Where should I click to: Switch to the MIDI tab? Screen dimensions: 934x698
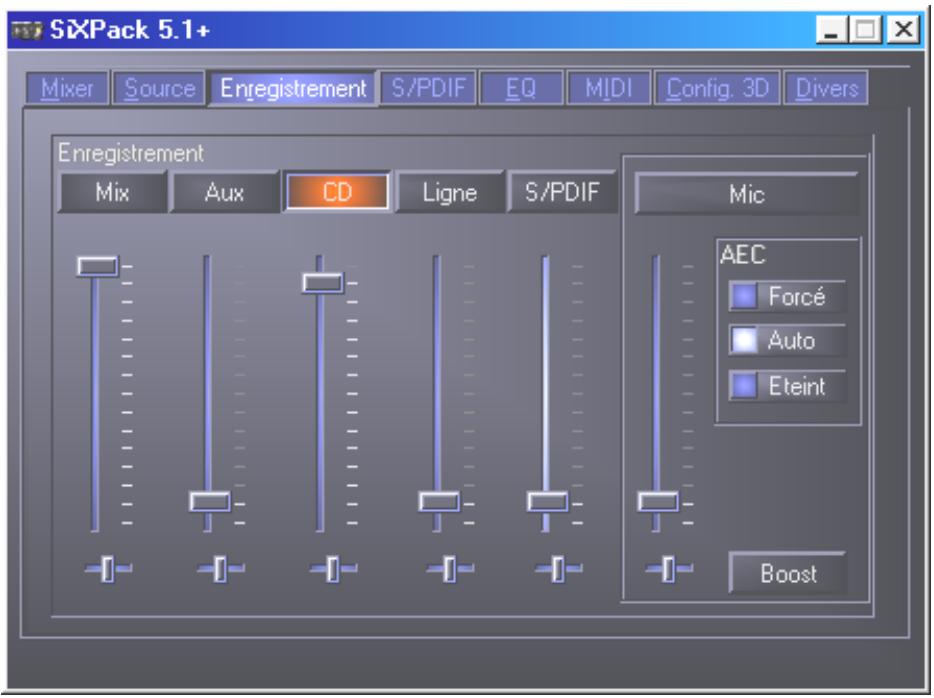point(608,88)
